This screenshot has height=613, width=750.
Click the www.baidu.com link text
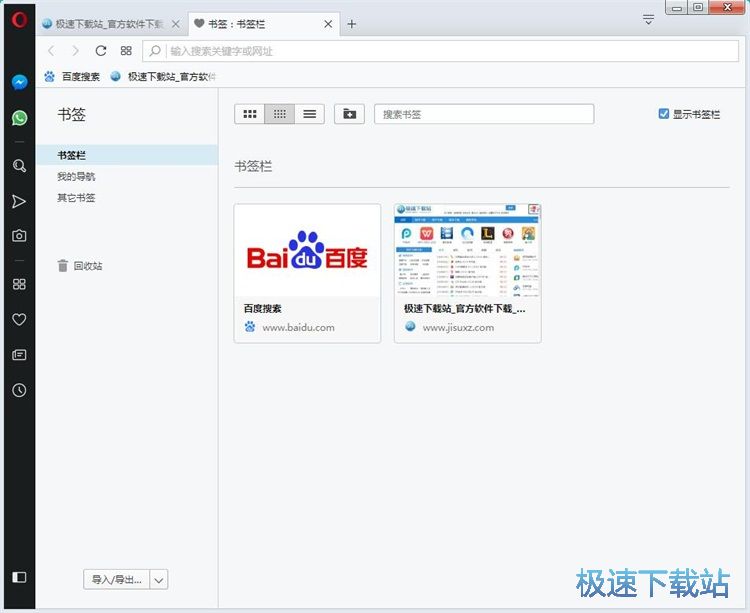pos(298,328)
